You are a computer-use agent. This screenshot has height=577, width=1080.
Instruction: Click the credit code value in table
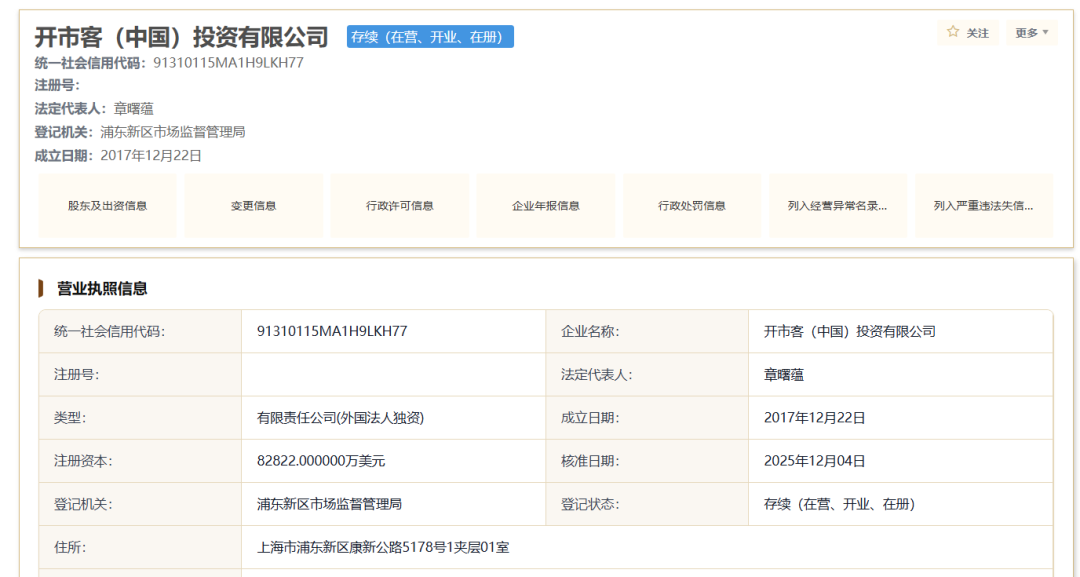pos(332,331)
